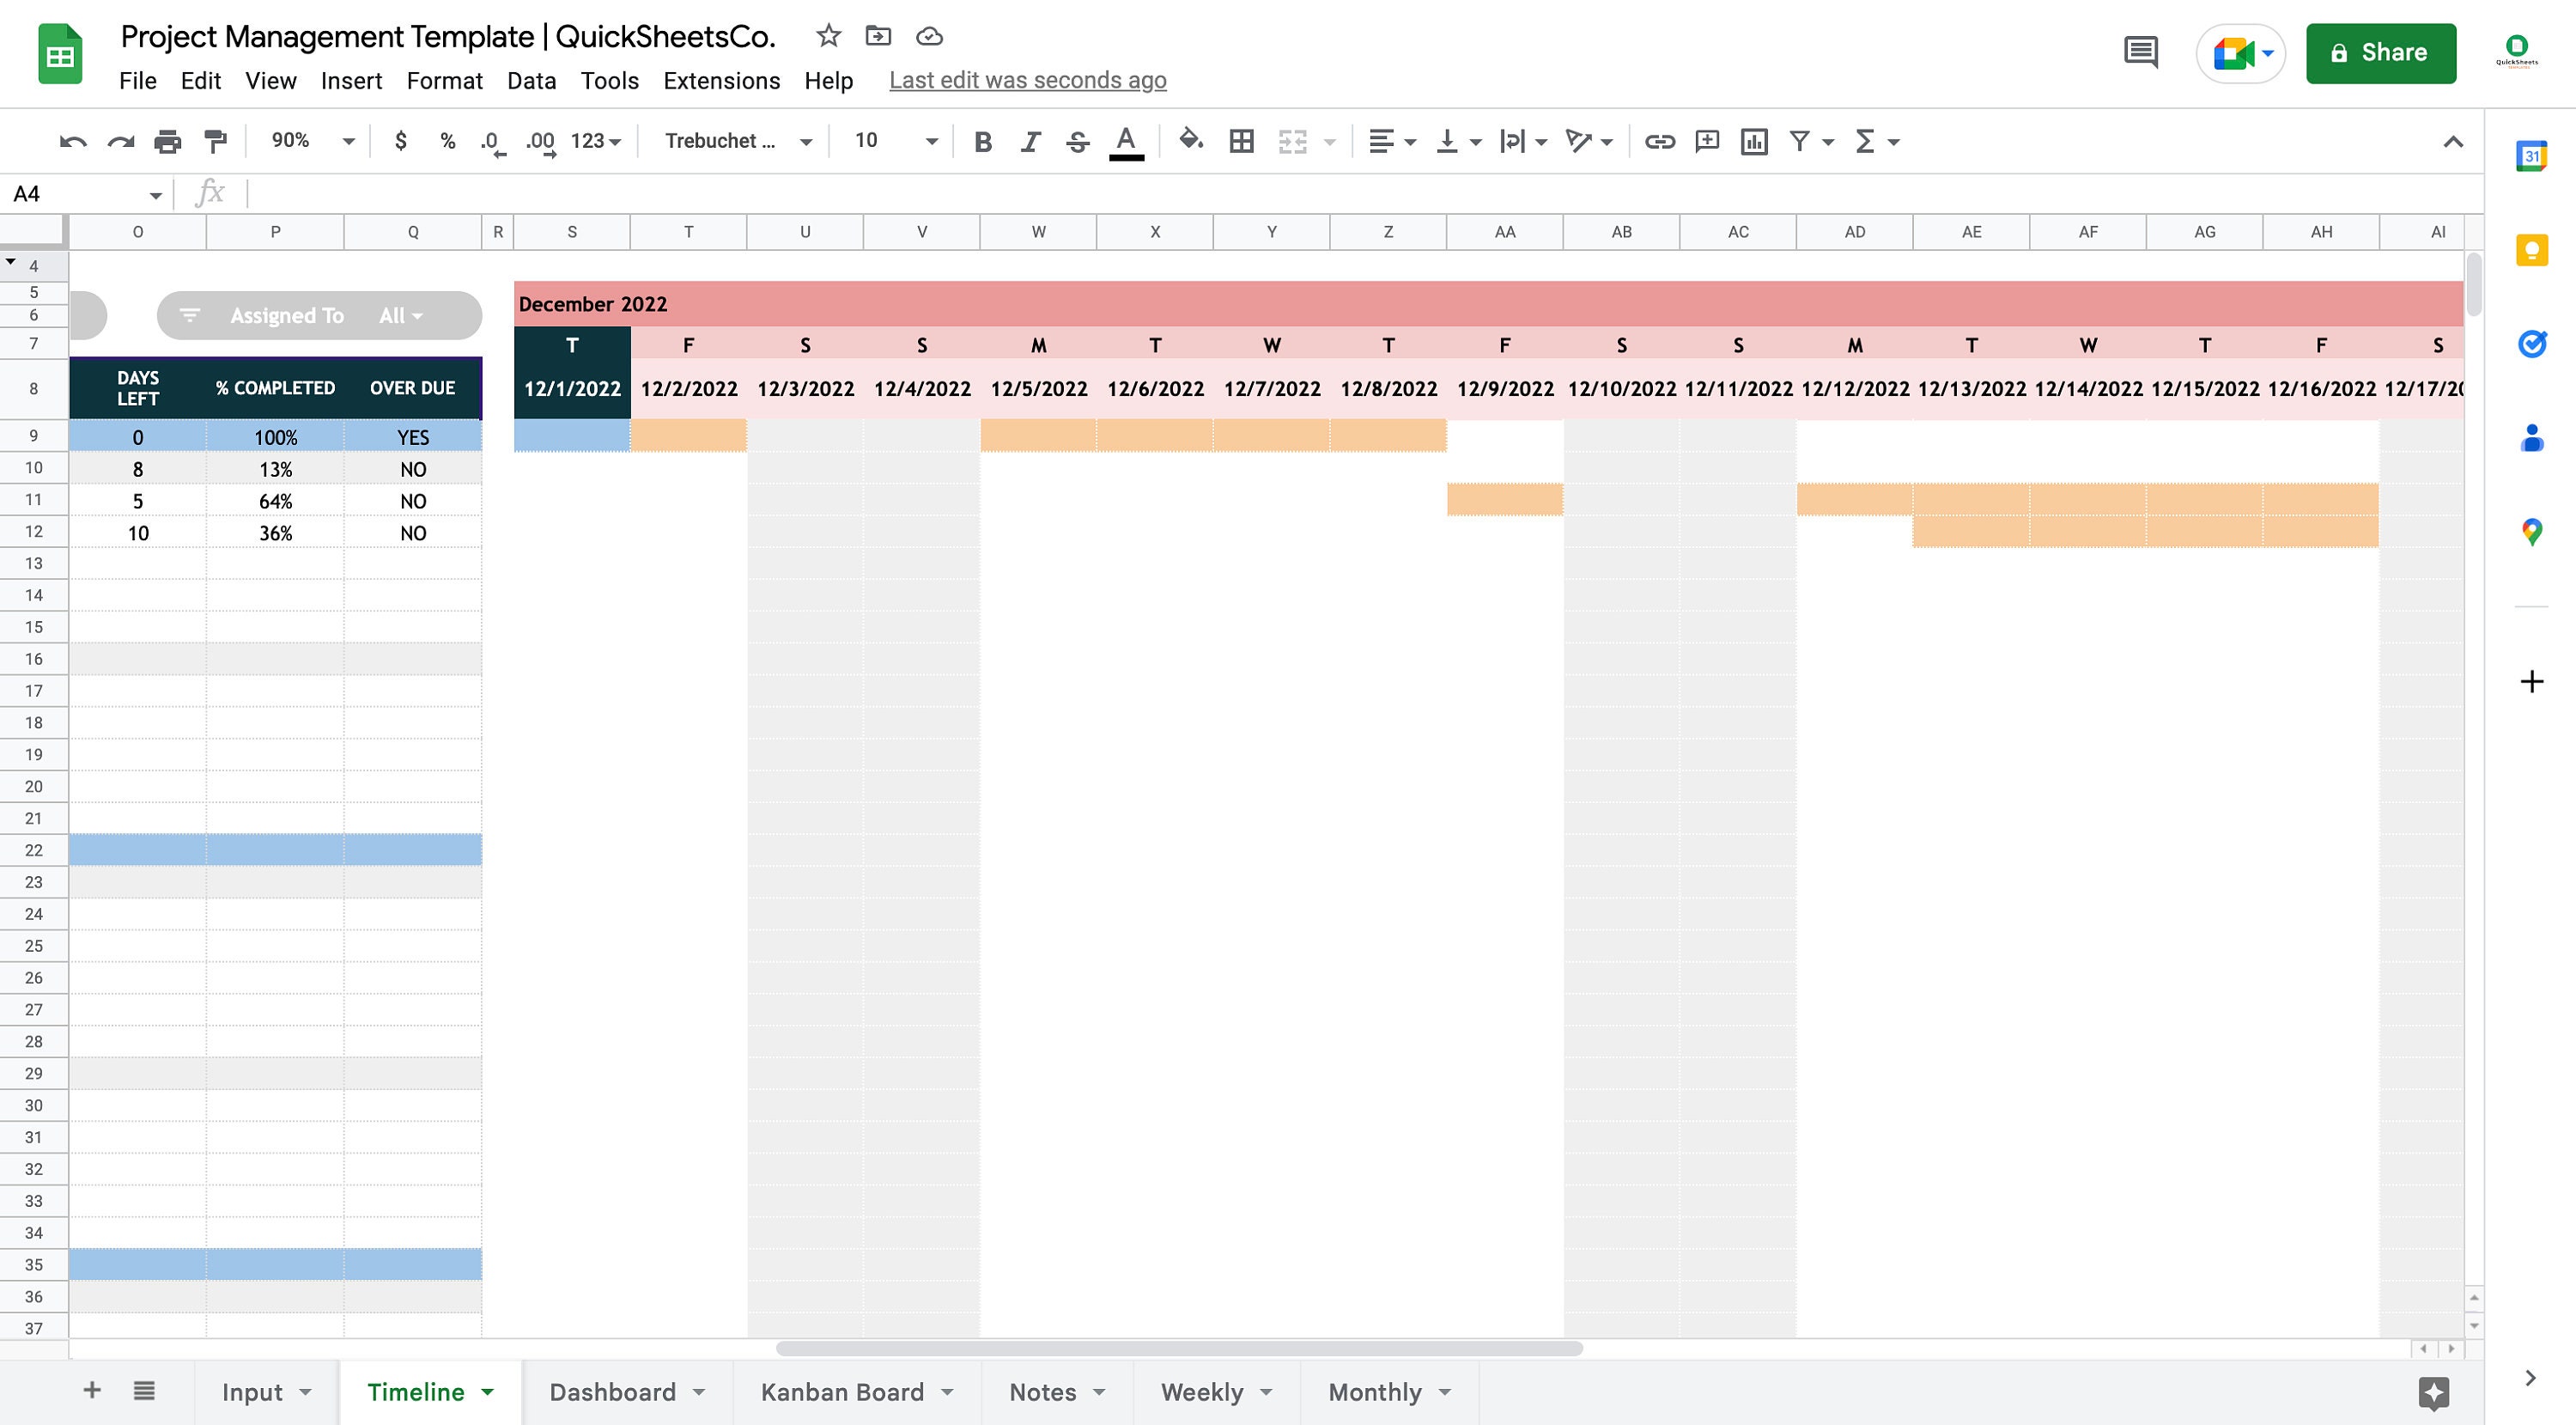Insert a link
The height and width of the screenshot is (1425, 2576).
[1660, 141]
